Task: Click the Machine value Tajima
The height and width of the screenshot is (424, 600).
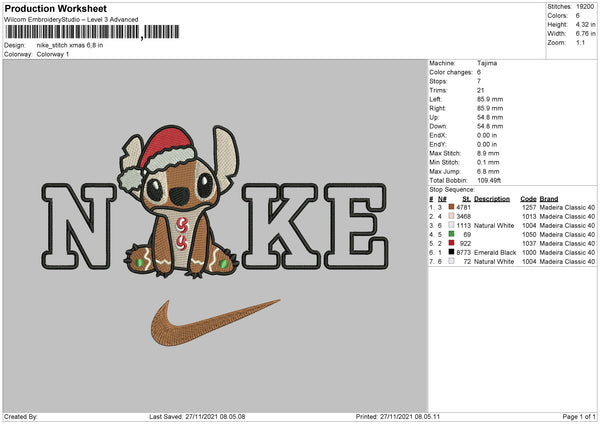Action: pyautogui.click(x=487, y=63)
